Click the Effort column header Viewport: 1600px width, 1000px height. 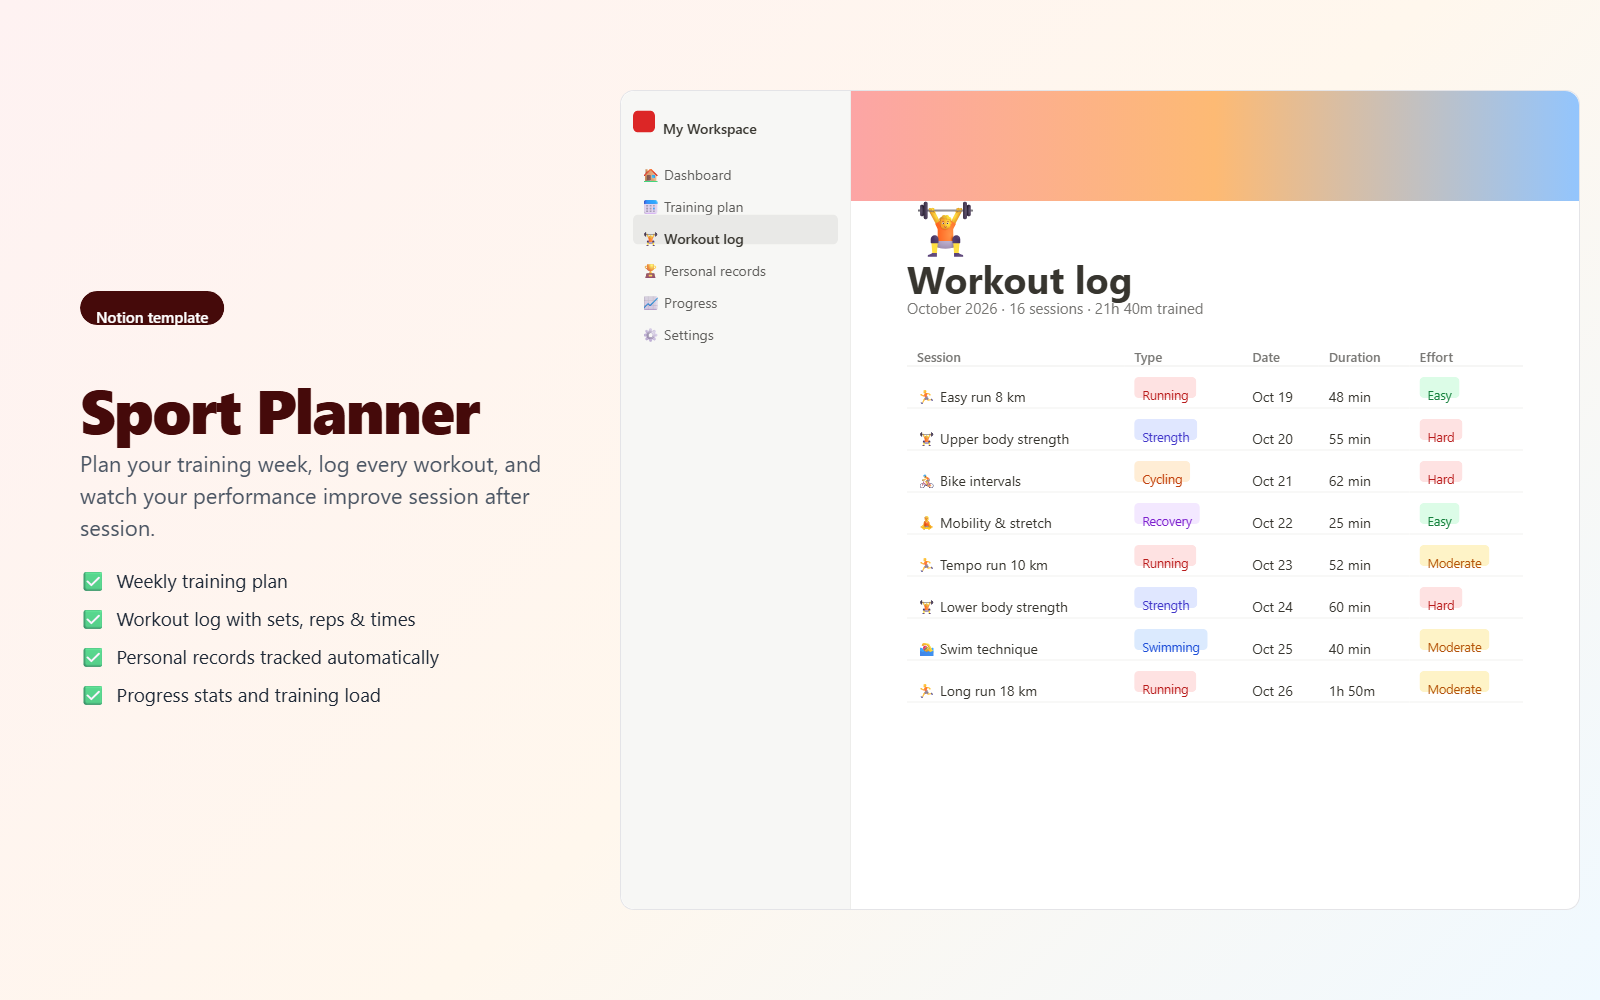coord(1436,357)
